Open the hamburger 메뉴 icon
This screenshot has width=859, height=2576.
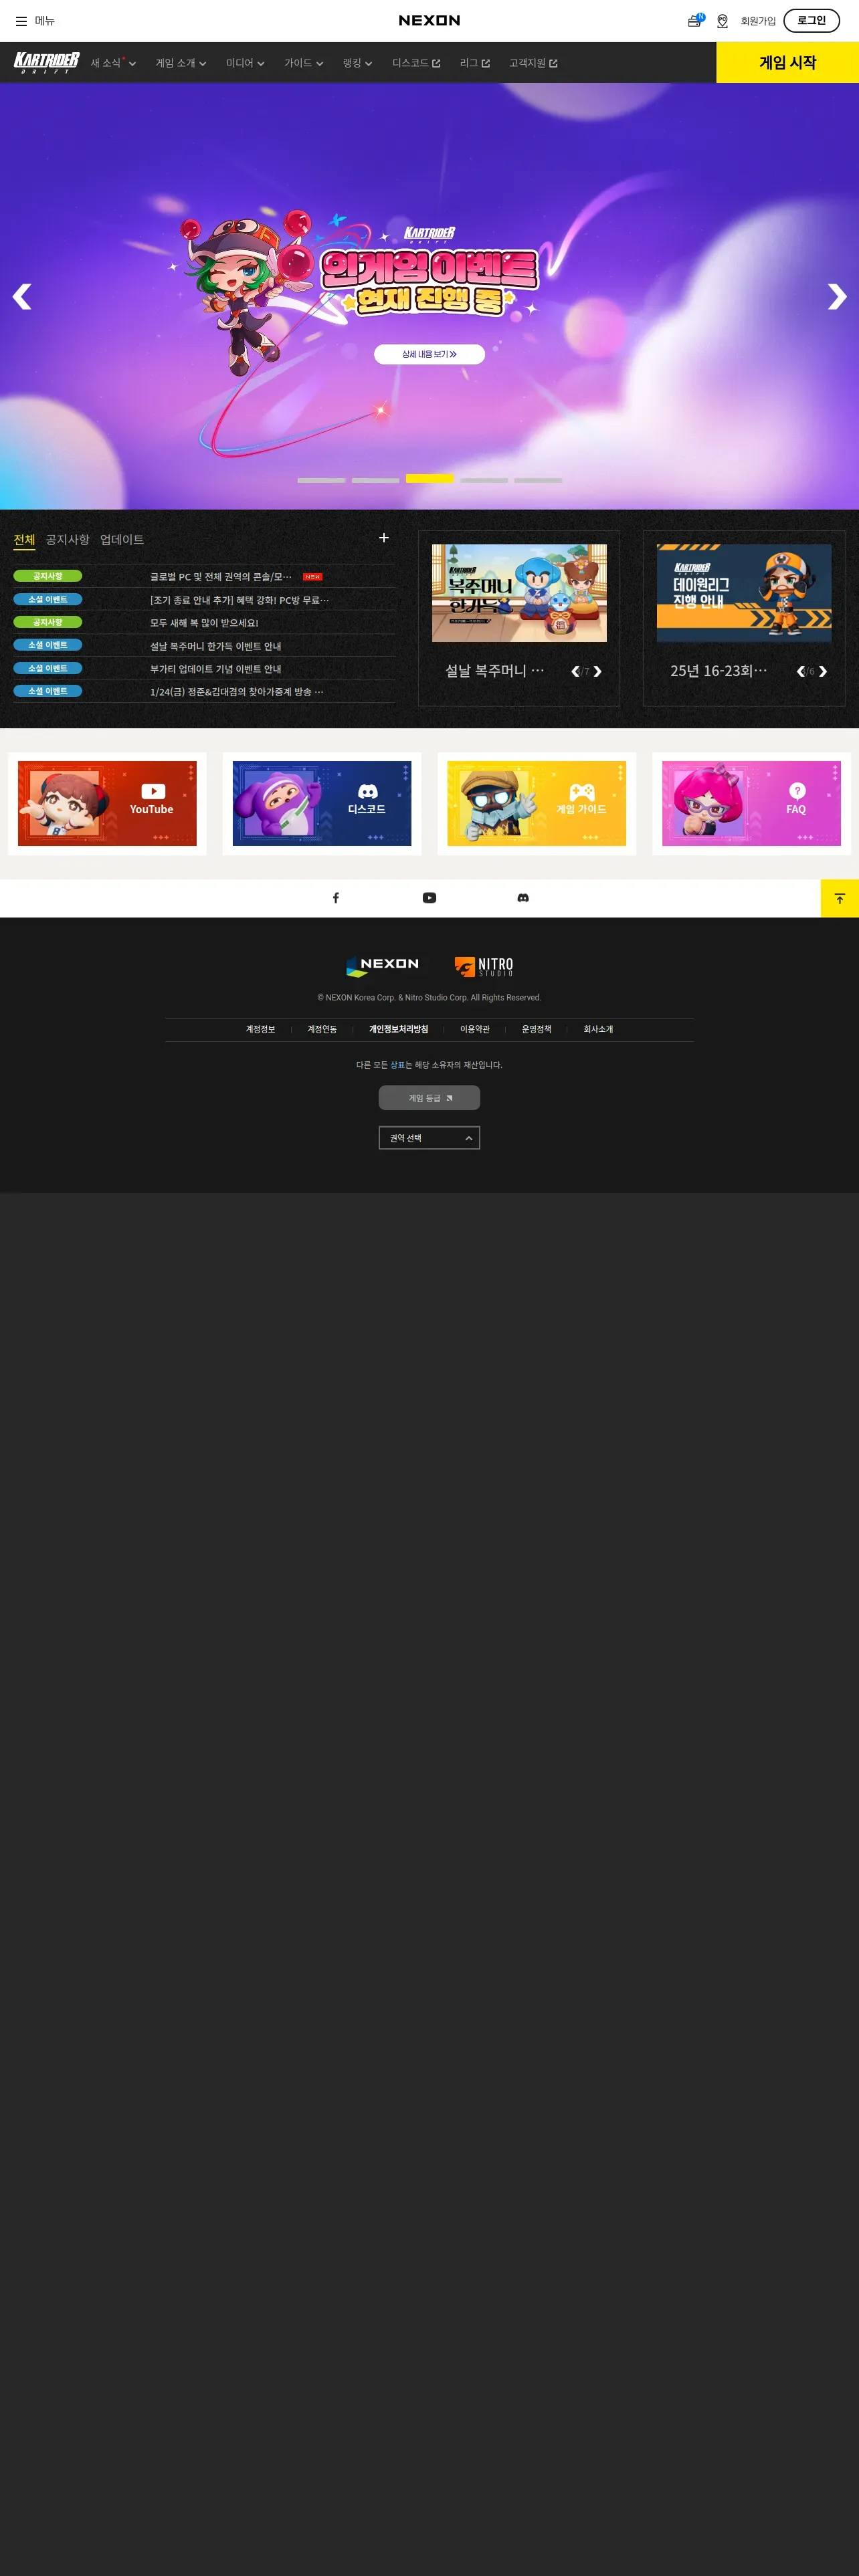point(21,21)
